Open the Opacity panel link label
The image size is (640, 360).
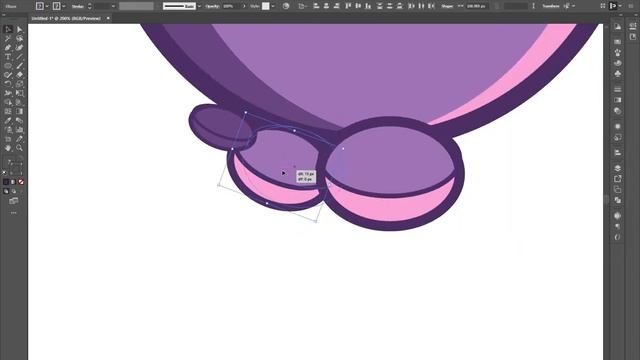click(x=213, y=6)
